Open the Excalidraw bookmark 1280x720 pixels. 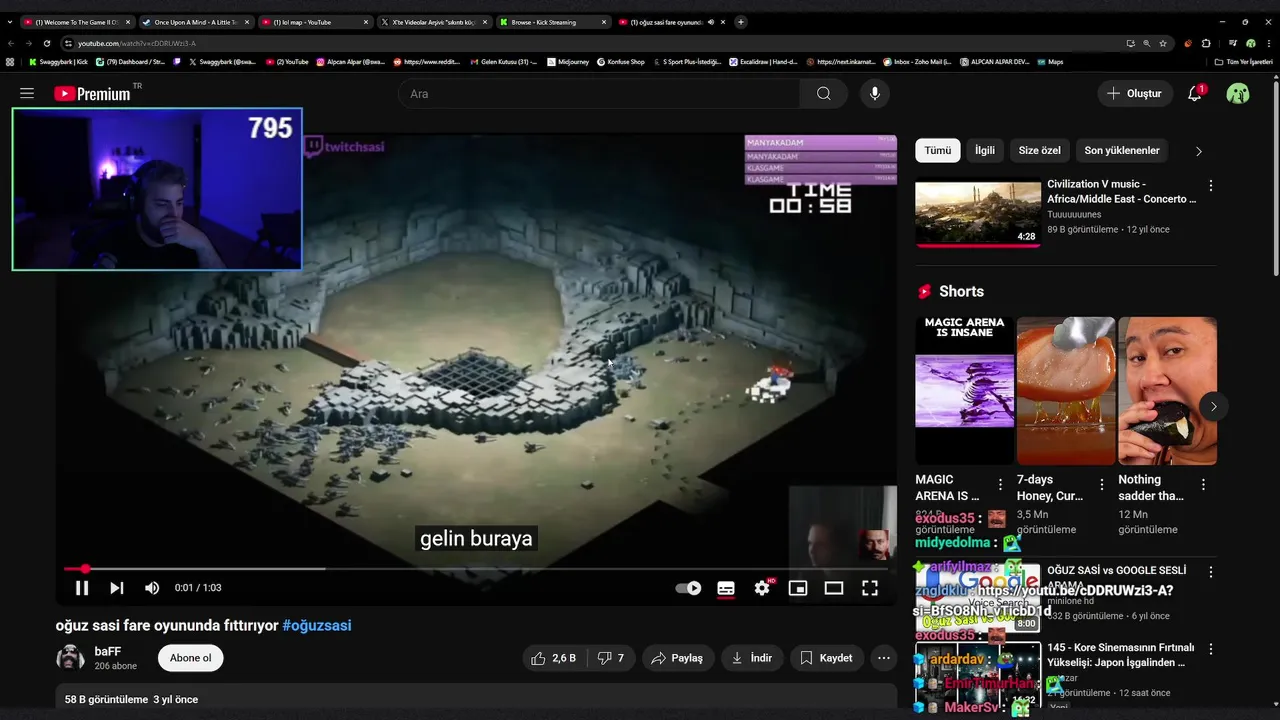764,62
